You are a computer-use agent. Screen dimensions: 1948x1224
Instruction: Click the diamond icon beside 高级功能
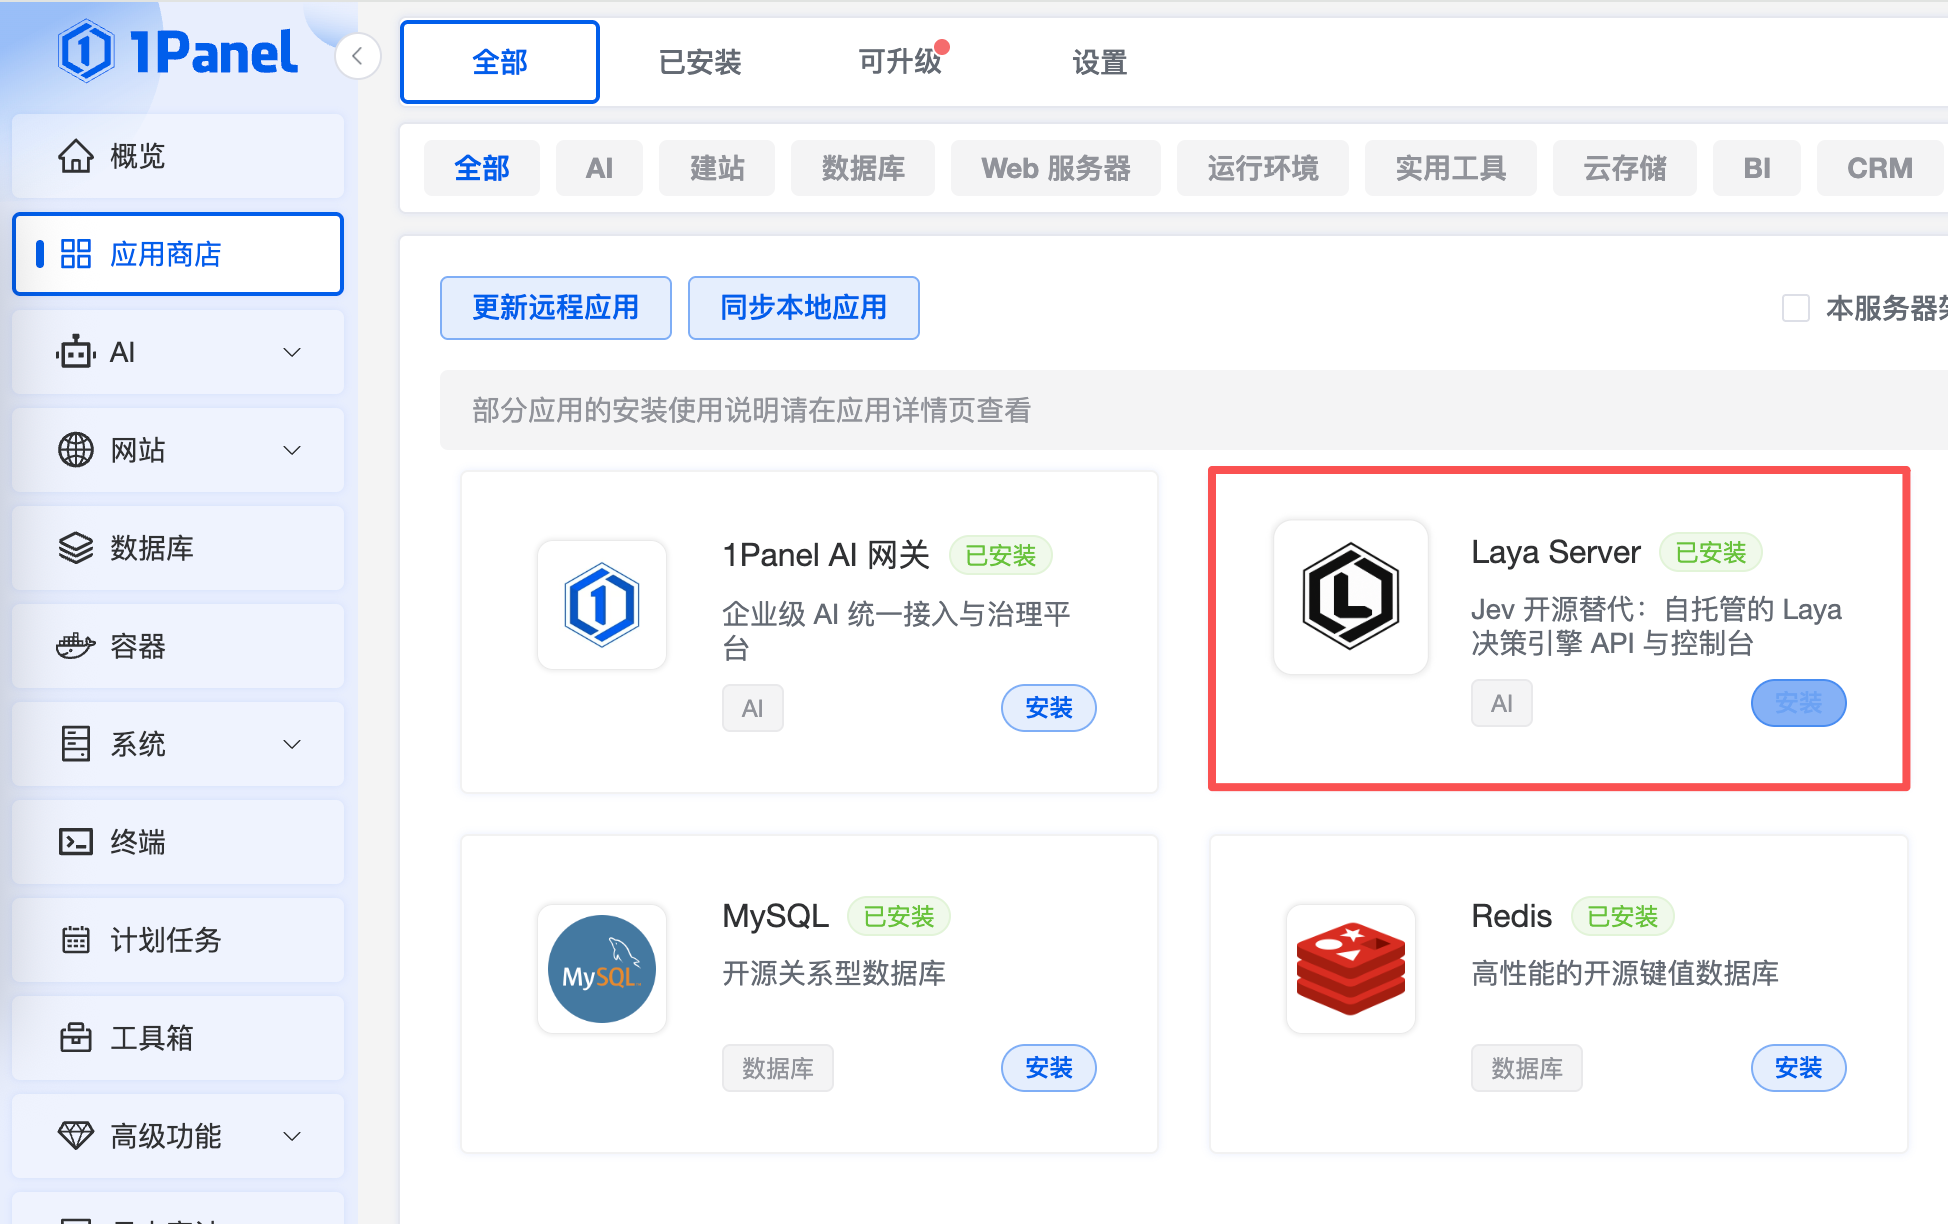(76, 1136)
